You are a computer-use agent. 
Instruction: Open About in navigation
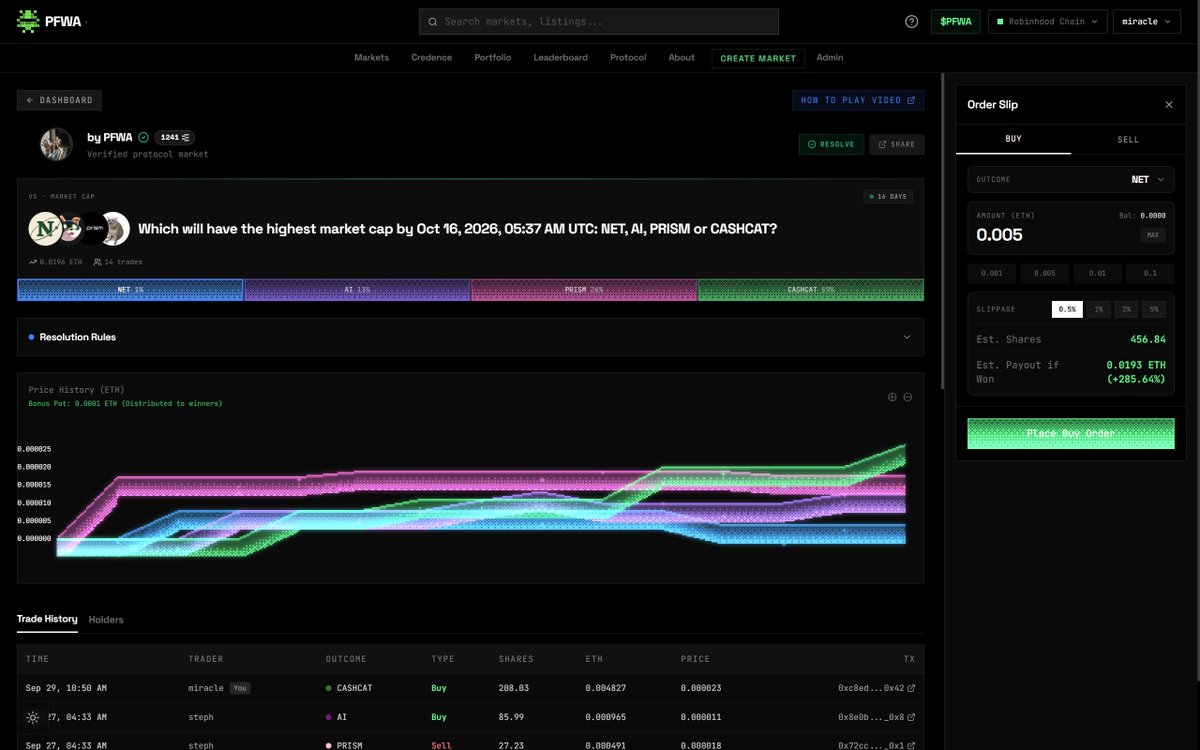pos(682,58)
